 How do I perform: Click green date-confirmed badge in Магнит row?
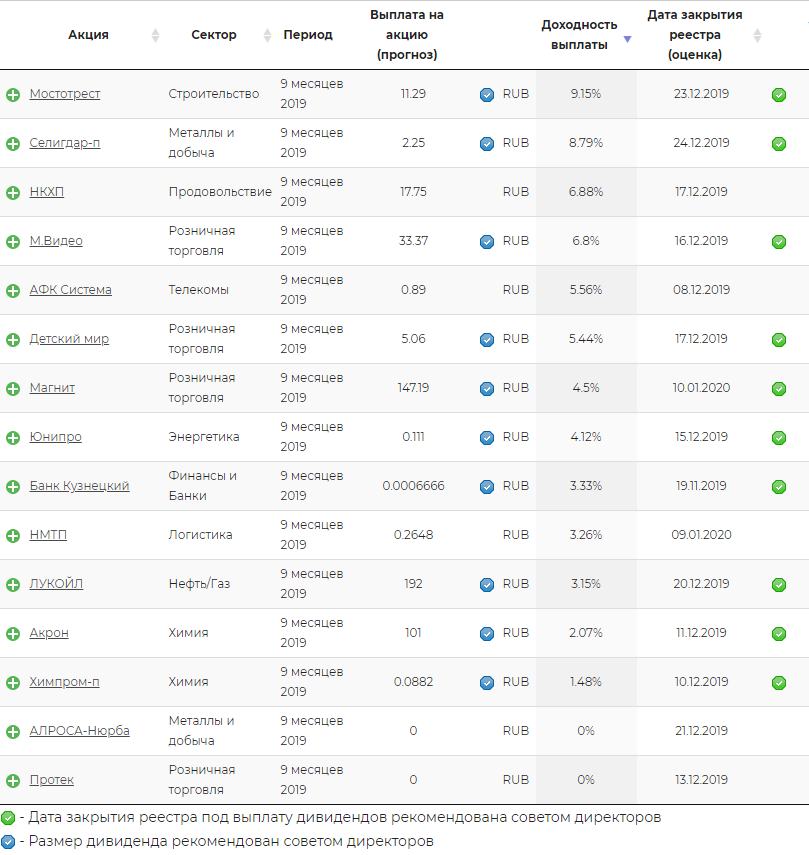(779, 389)
